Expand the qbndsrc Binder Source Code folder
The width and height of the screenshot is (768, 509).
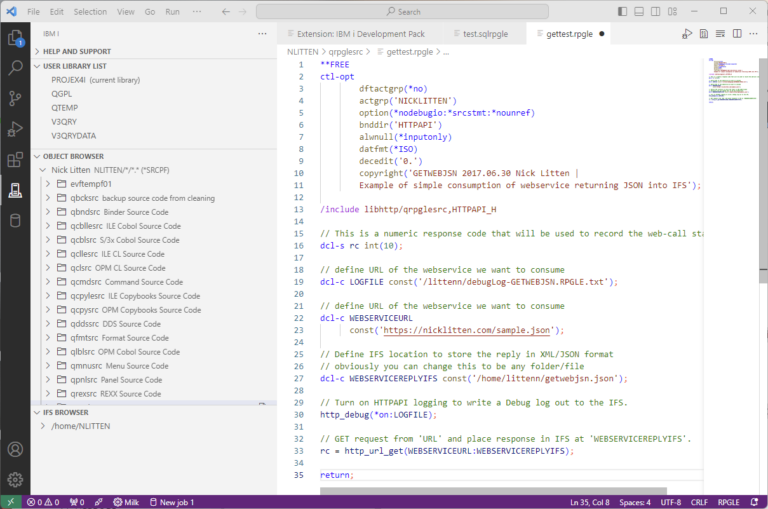click(48, 212)
